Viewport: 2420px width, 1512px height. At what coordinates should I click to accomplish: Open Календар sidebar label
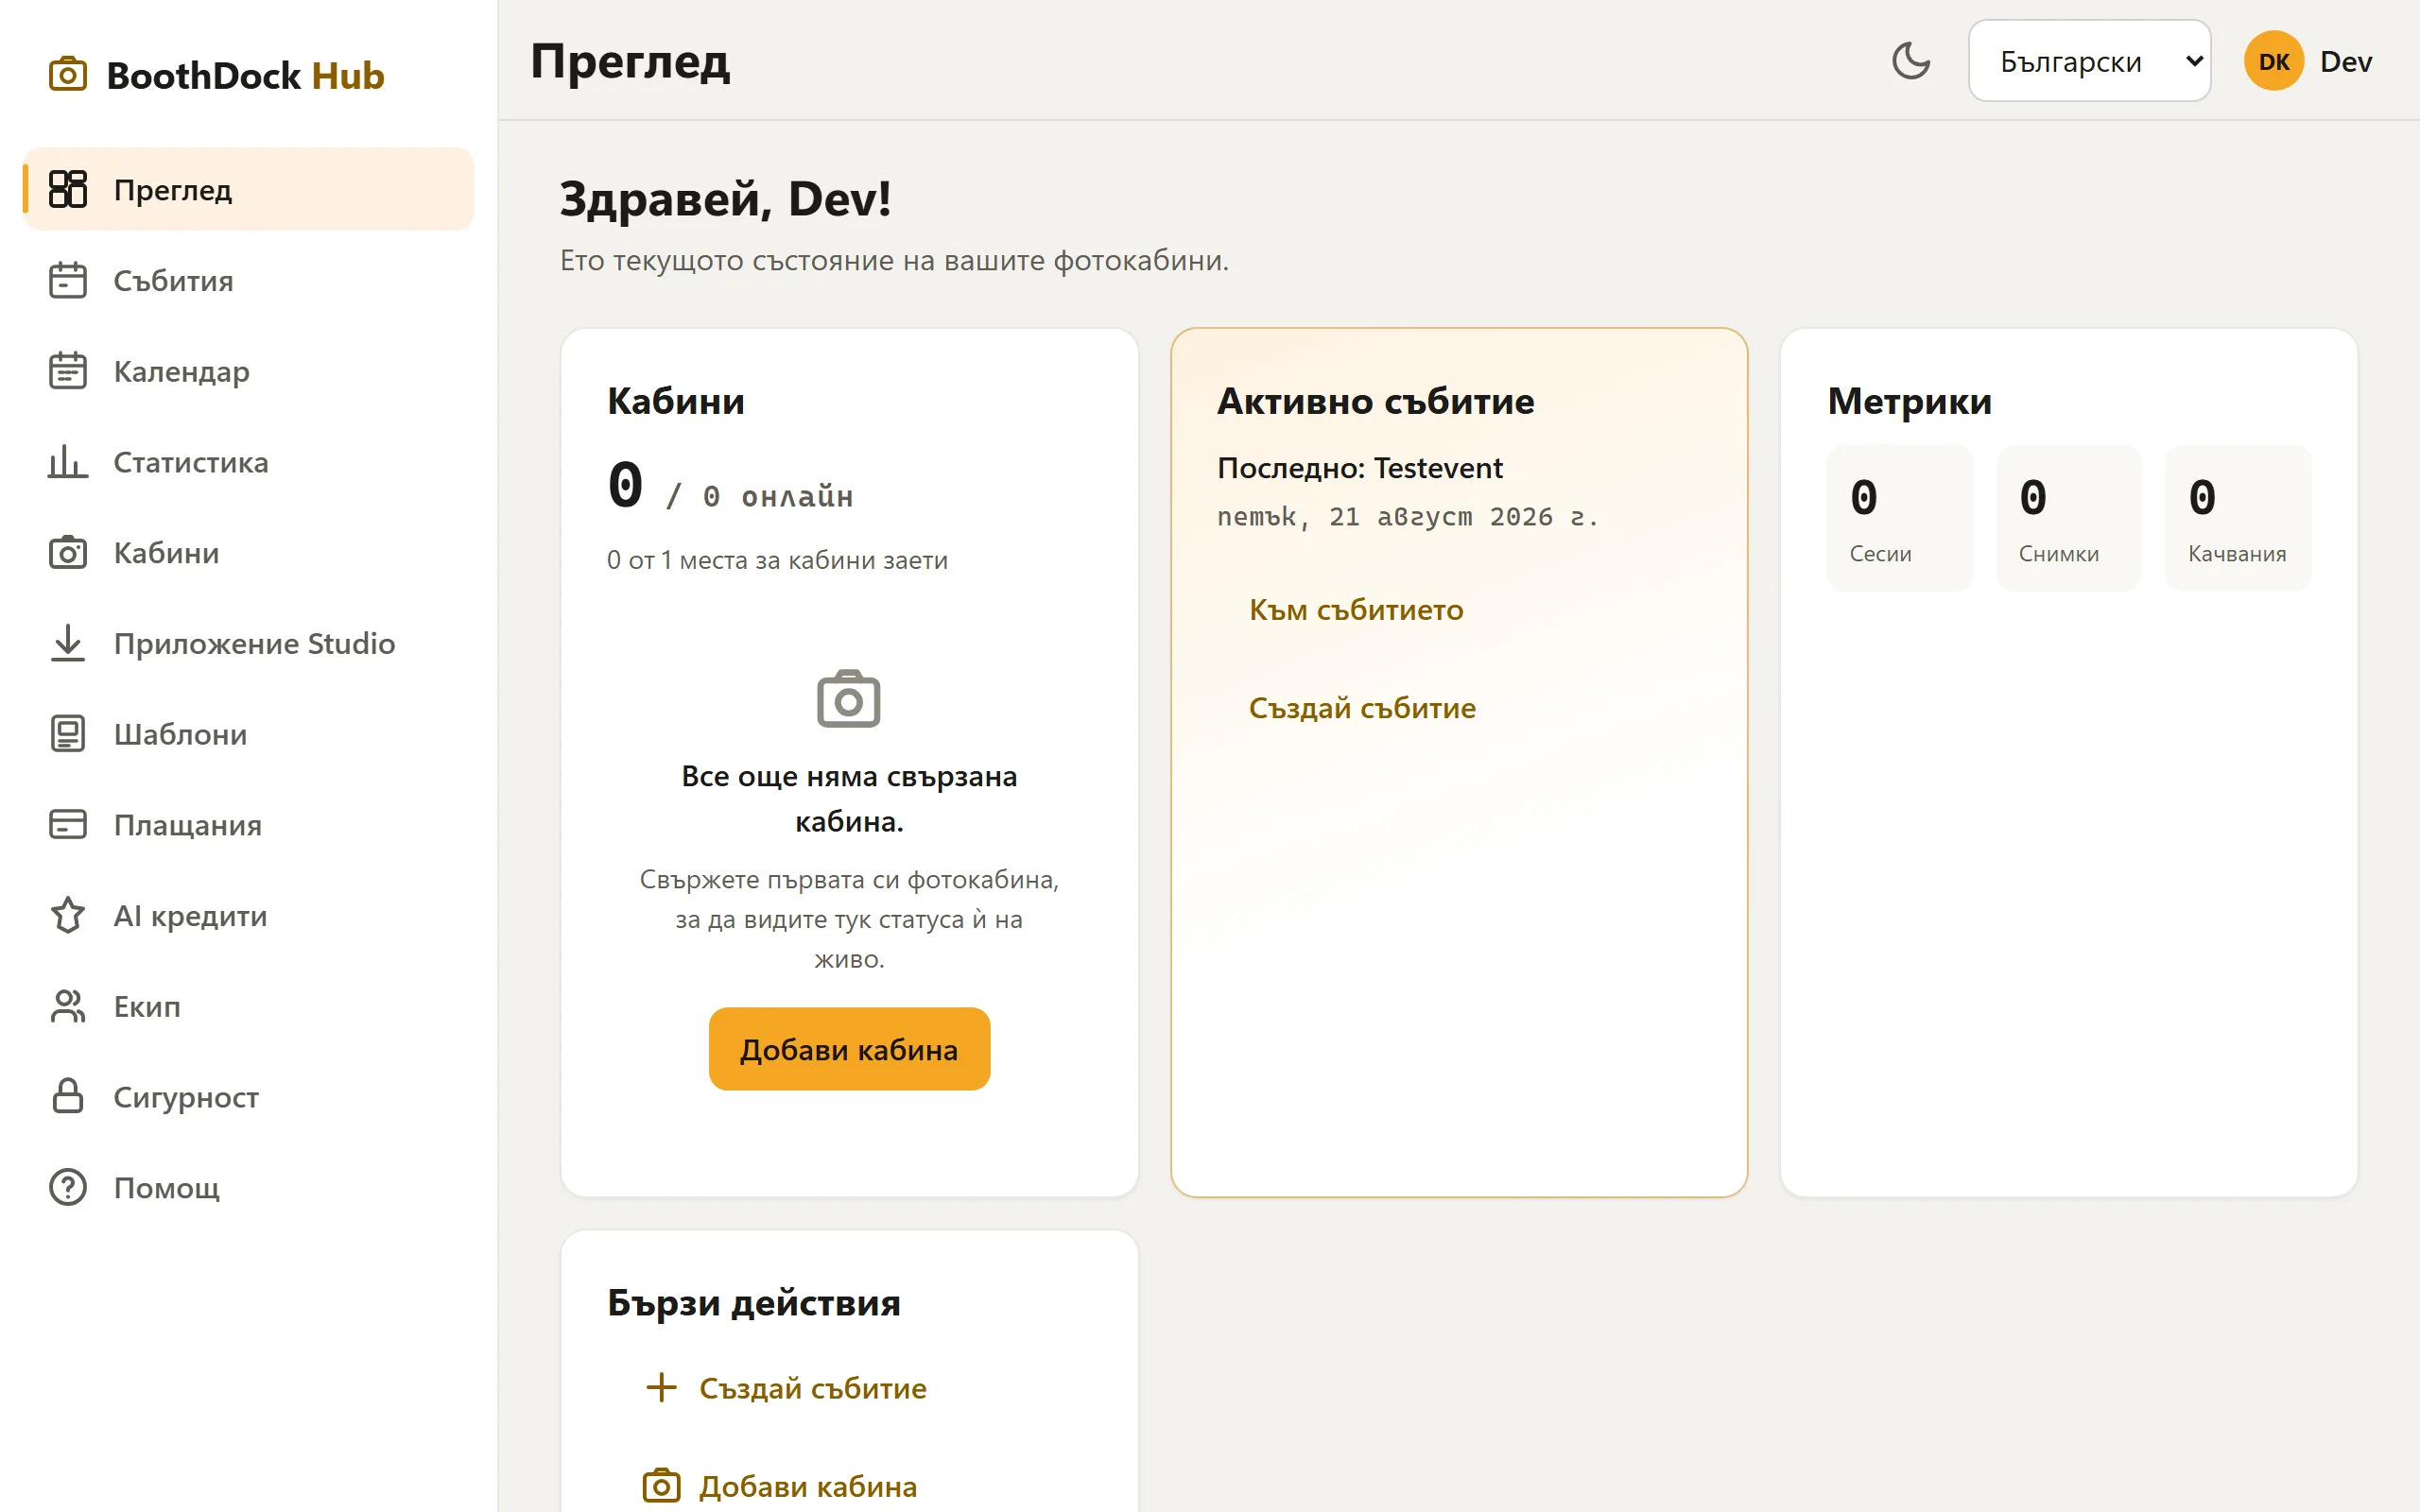pos(182,371)
